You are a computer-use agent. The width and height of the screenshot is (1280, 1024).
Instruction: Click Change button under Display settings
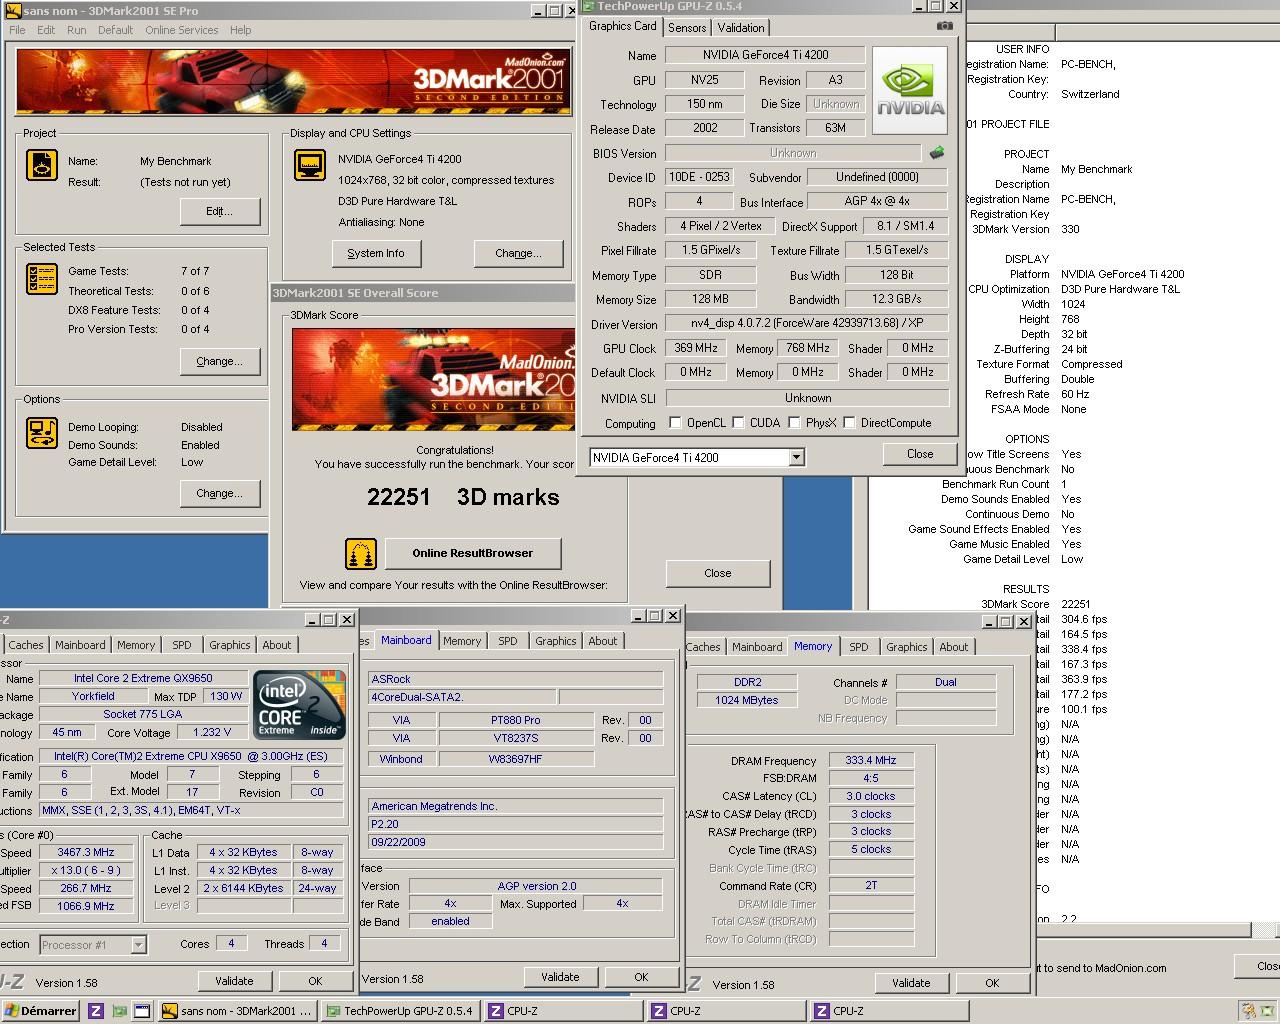pos(518,253)
